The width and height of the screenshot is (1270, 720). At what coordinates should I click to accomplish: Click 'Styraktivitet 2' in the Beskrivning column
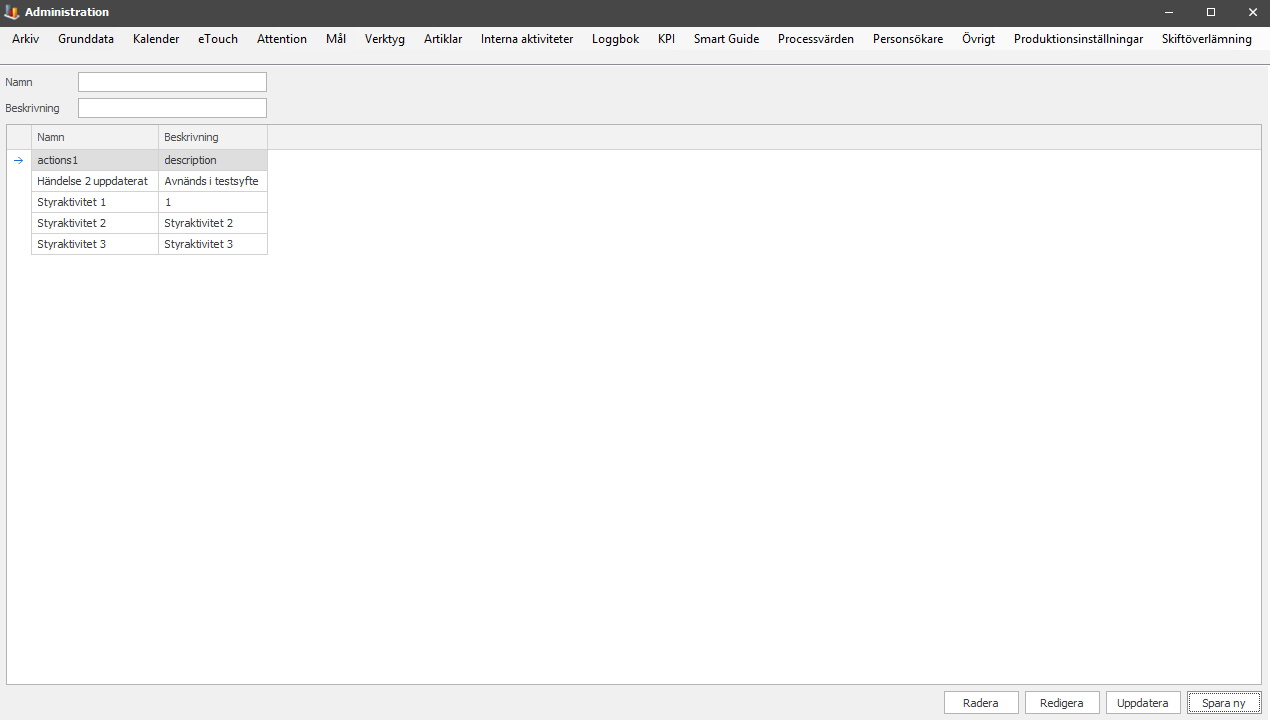pos(213,223)
